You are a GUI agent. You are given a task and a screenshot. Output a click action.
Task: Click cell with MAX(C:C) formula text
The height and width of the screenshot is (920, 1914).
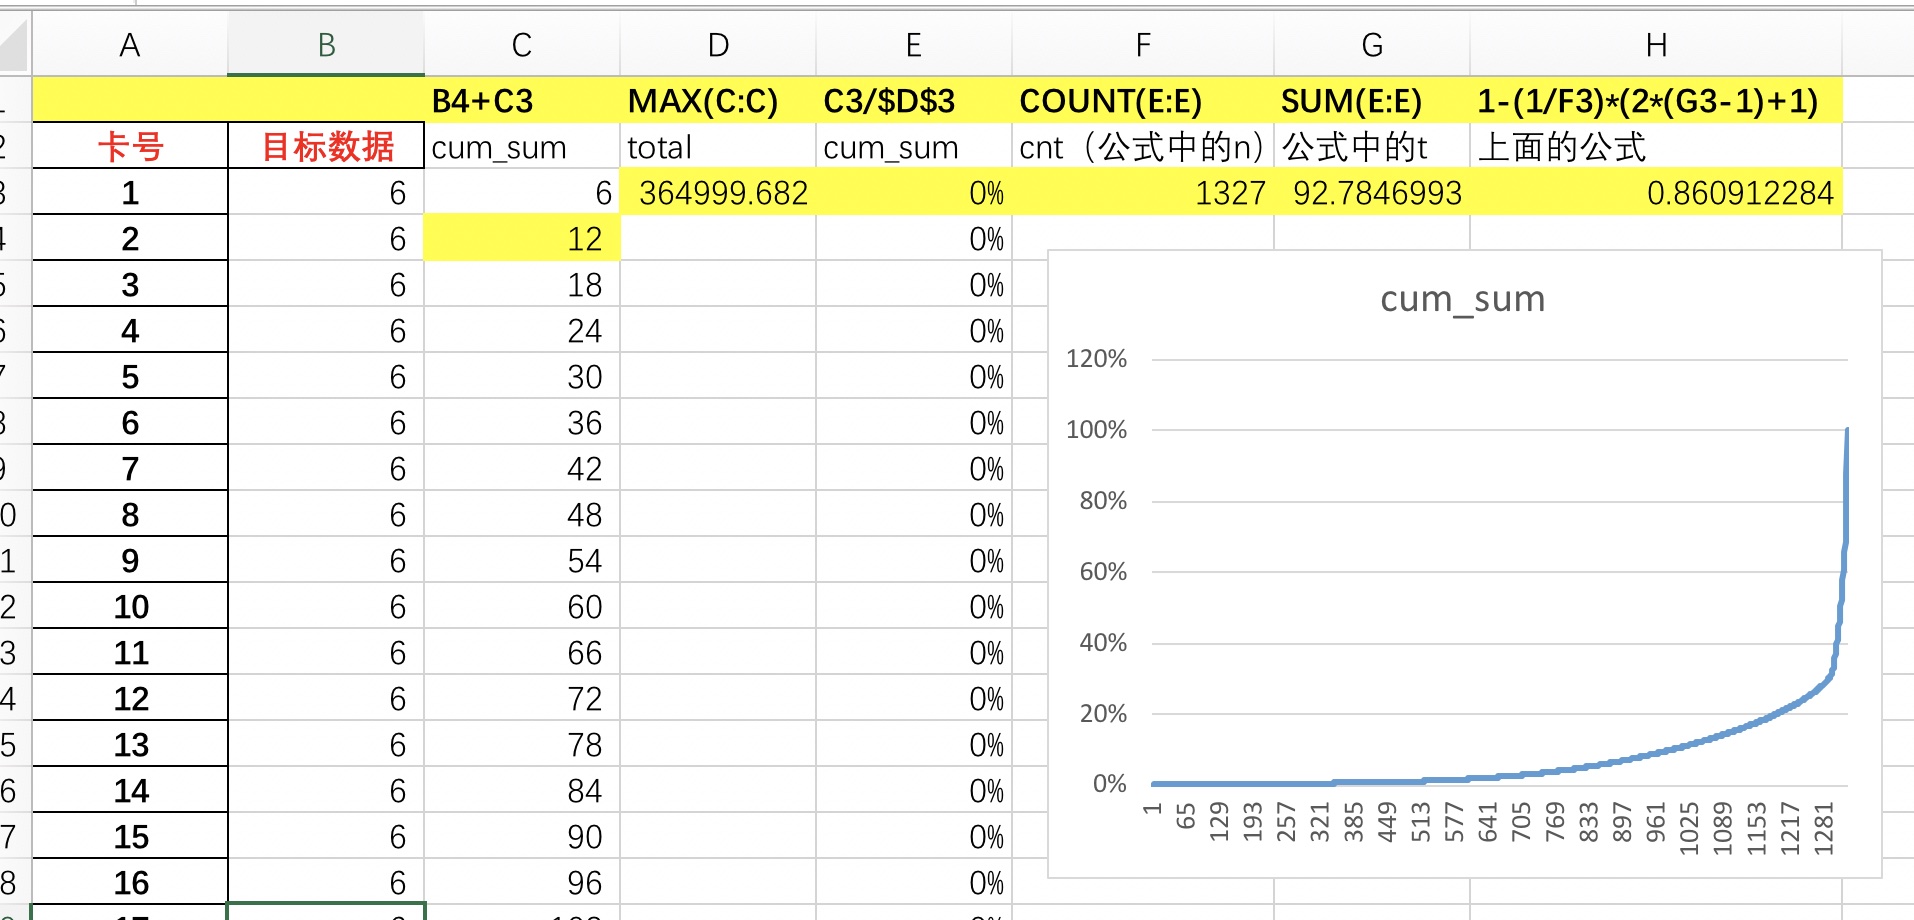pyautogui.click(x=718, y=100)
